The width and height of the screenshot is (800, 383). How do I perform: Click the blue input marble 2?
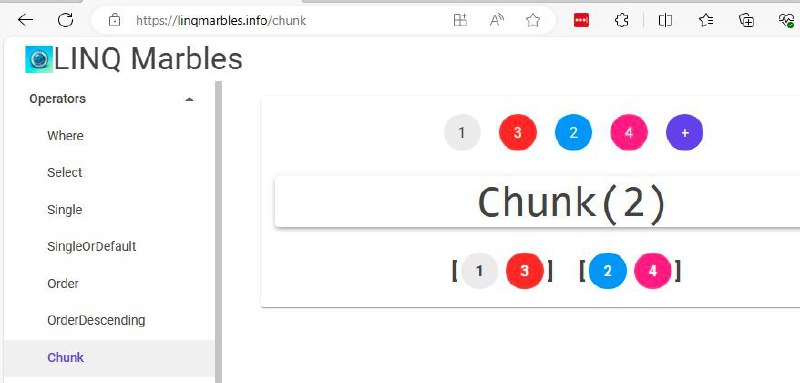tap(573, 133)
